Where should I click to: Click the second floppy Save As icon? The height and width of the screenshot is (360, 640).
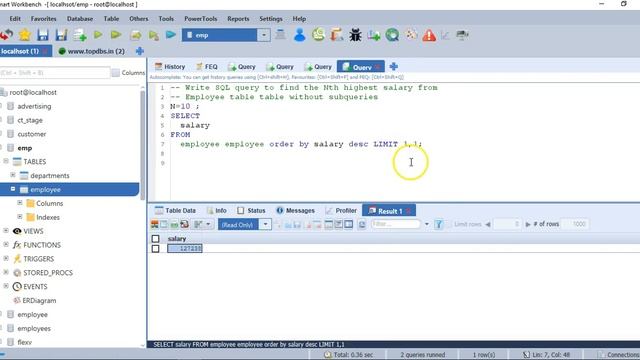click(x=61, y=35)
